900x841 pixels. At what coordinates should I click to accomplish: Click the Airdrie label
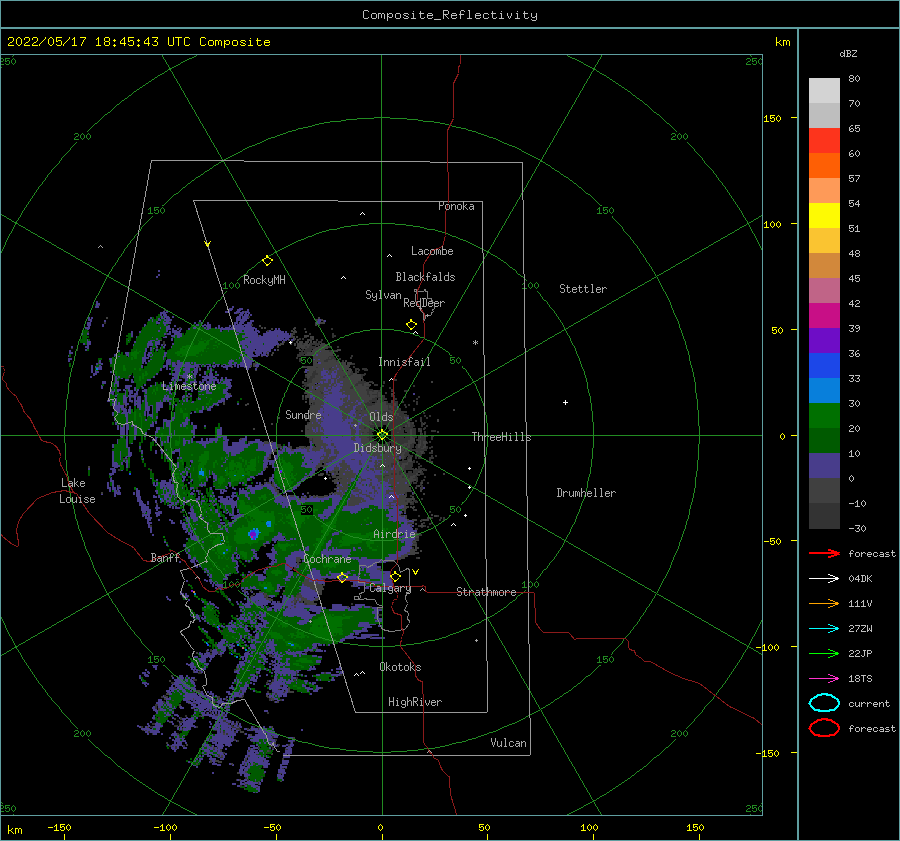[x=394, y=534]
